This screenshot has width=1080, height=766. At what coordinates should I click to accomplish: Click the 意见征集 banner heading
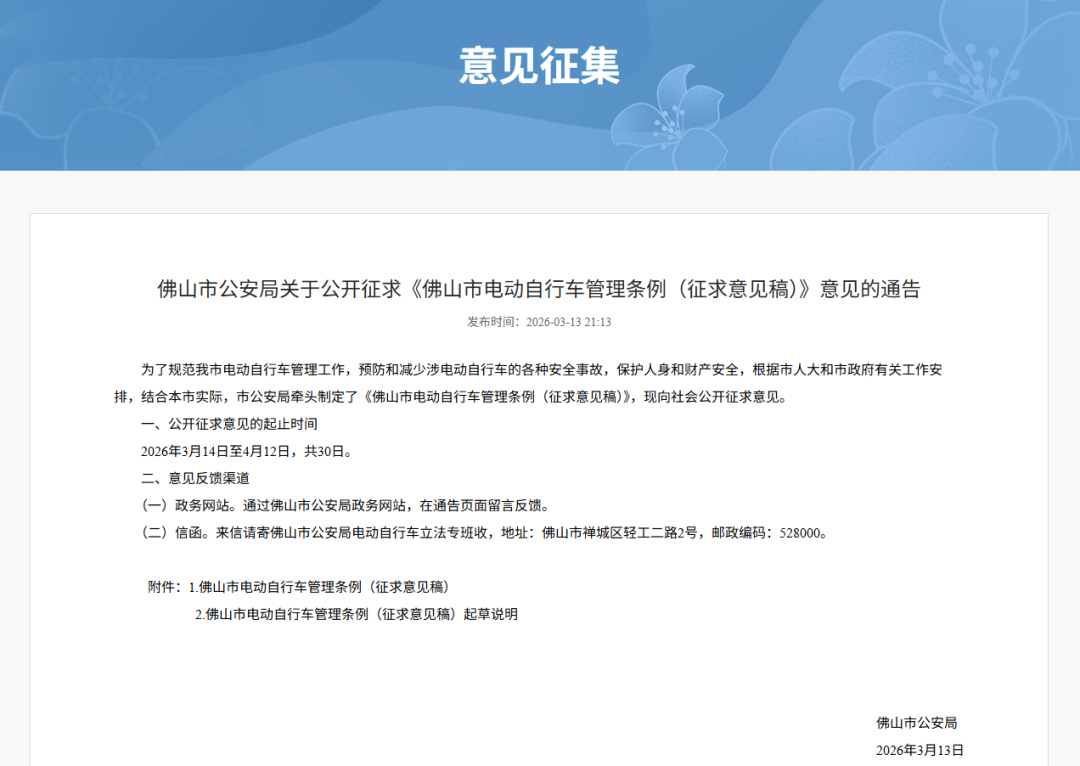pos(539,65)
